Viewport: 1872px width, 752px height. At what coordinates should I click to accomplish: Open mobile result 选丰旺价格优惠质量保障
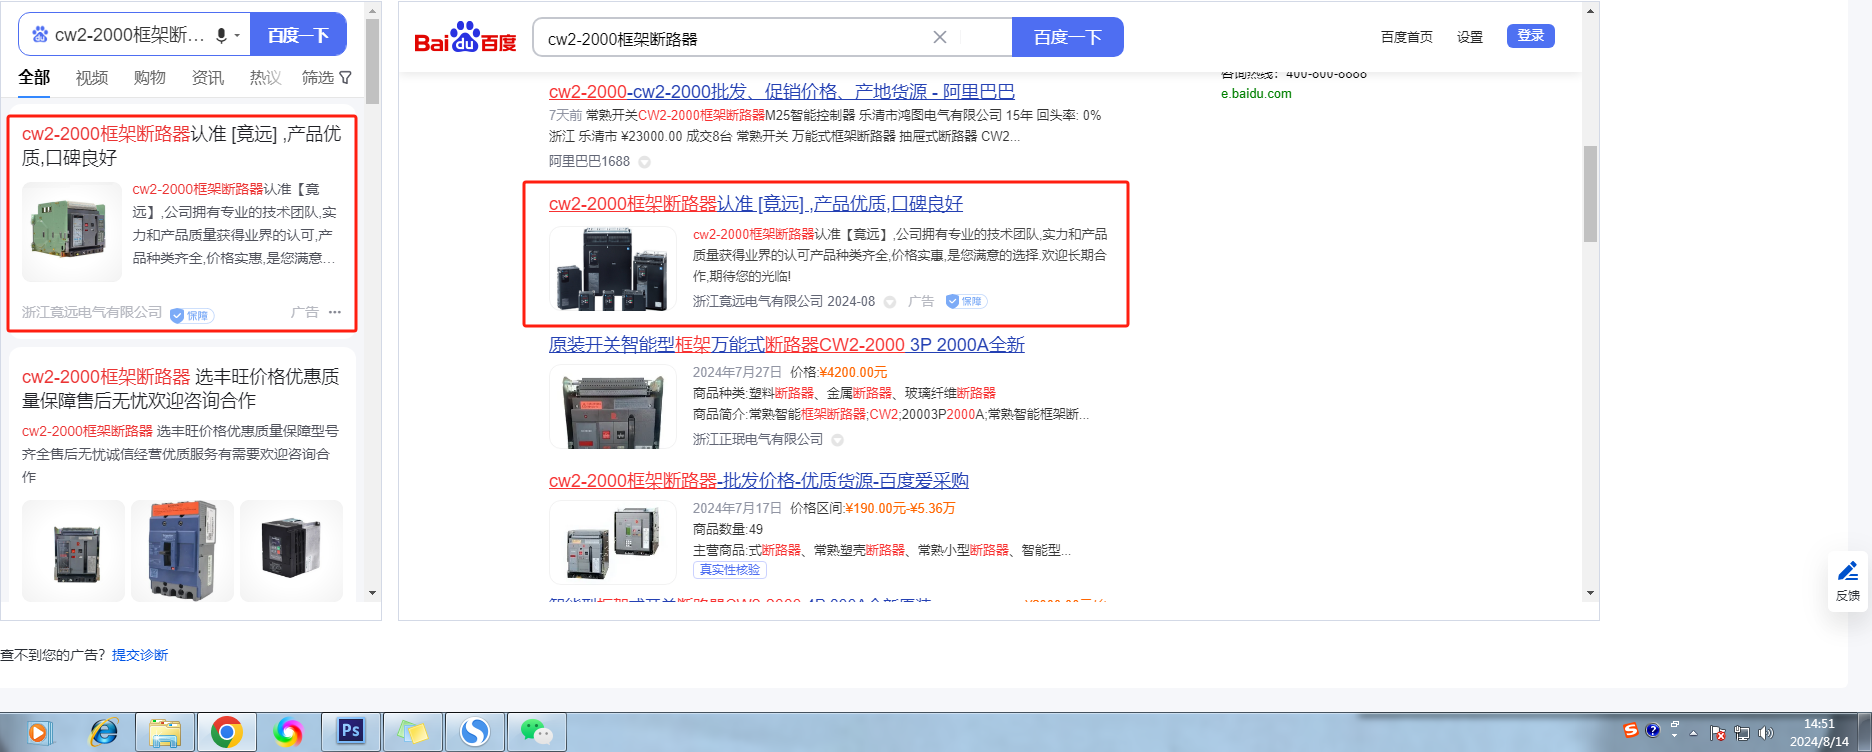(180, 388)
